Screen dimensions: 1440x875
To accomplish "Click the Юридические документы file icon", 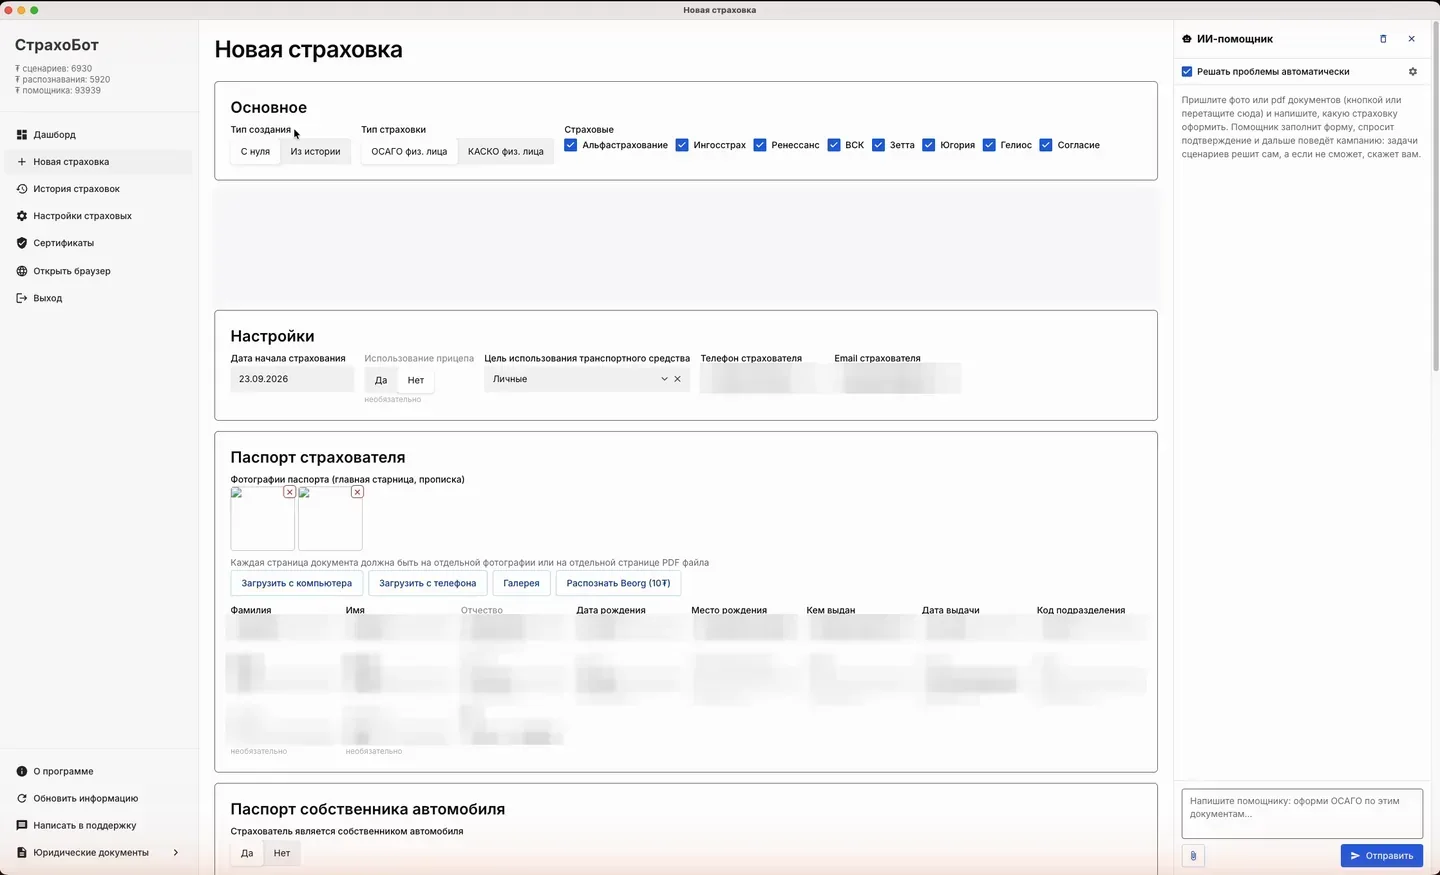I will tap(22, 852).
